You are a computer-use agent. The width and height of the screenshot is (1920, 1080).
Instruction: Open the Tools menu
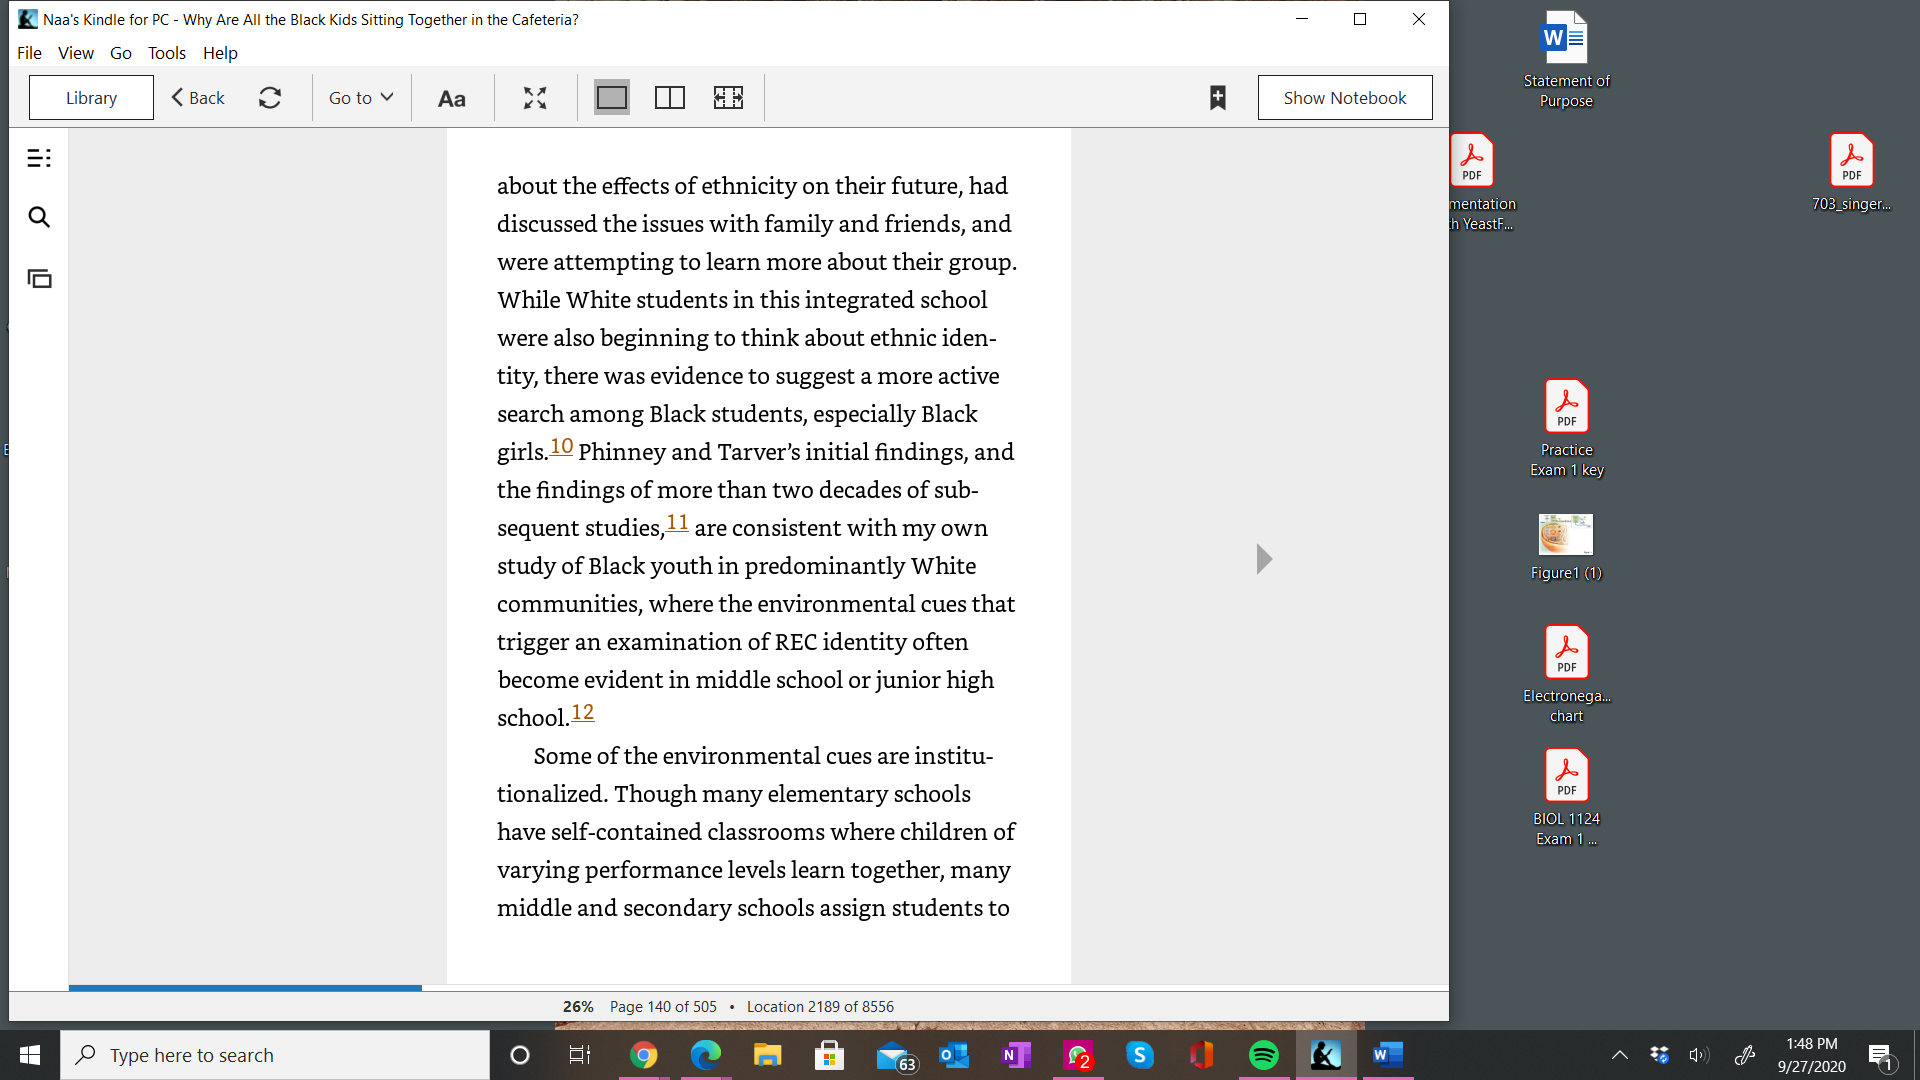click(x=166, y=53)
